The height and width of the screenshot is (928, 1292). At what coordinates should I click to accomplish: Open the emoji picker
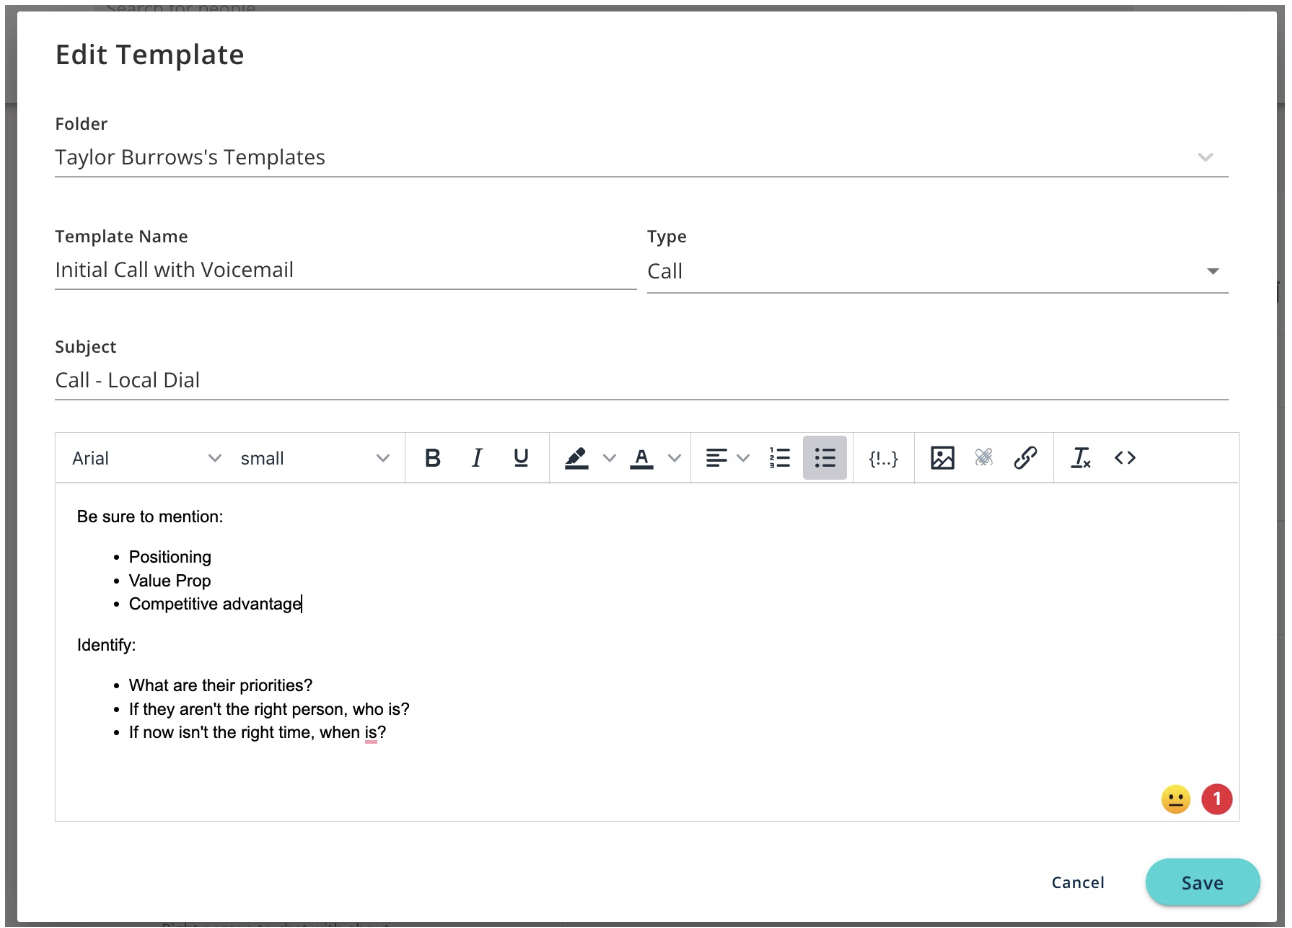coord(1175,799)
